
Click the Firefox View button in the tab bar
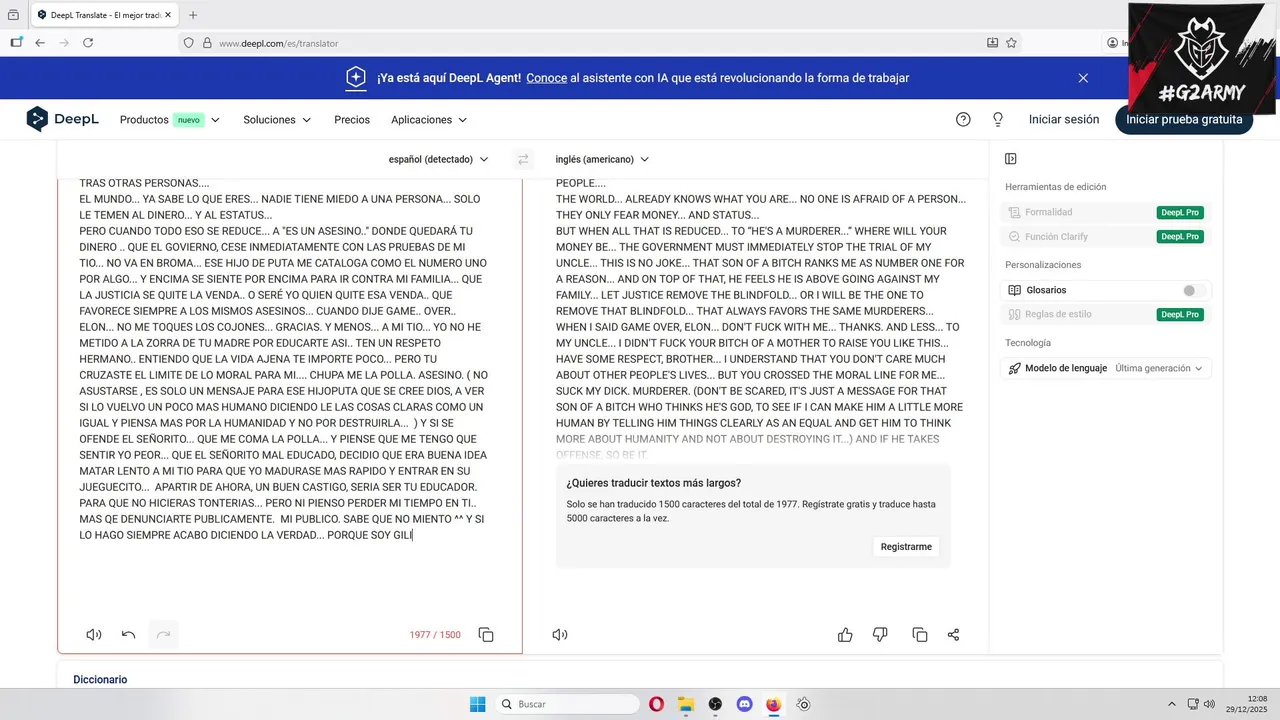coord(13,15)
